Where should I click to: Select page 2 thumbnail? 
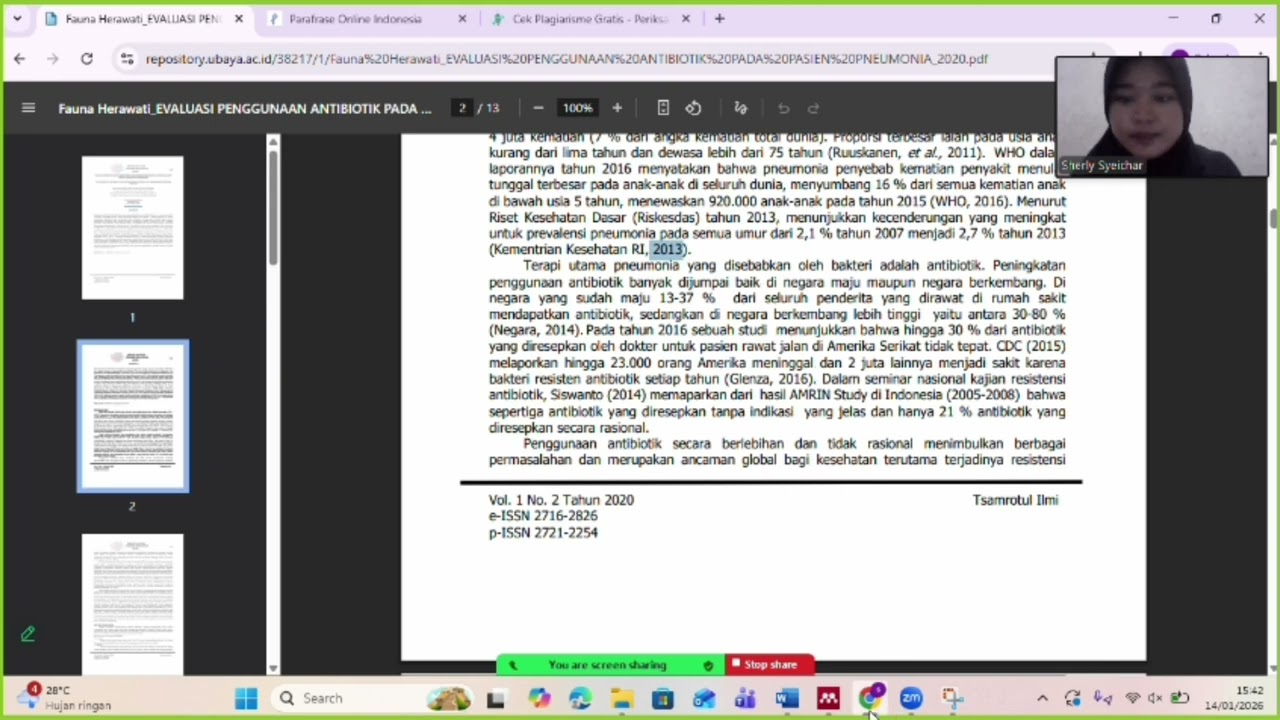pos(132,417)
